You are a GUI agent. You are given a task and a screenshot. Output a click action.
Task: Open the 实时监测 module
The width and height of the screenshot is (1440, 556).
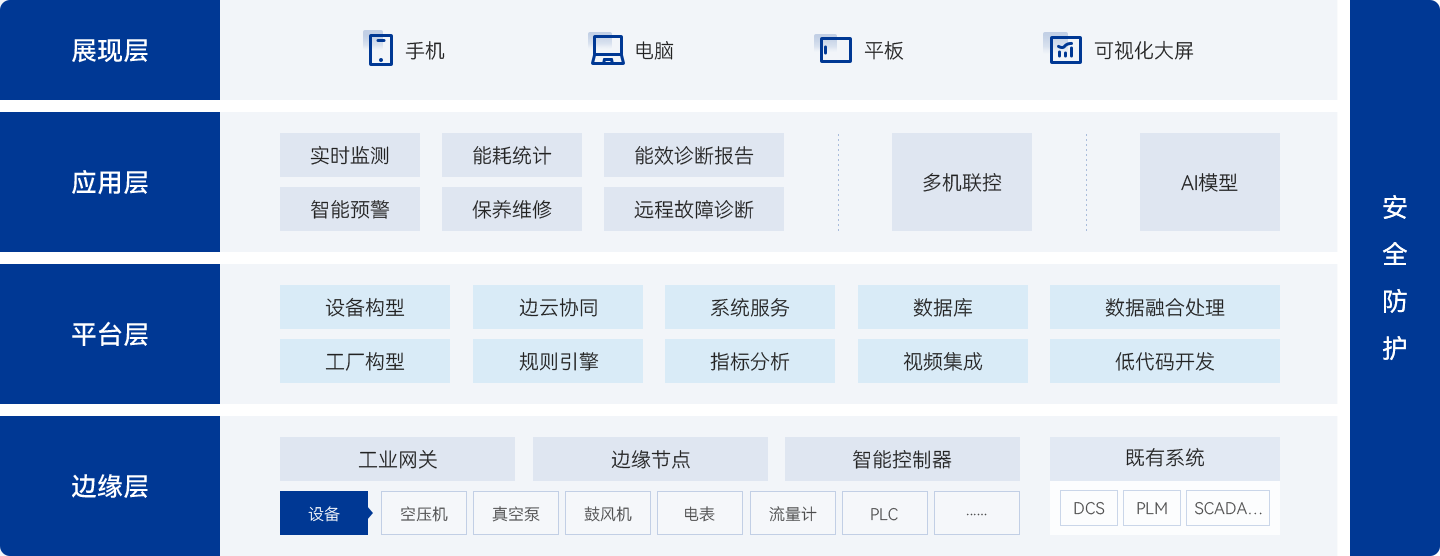tap(349, 155)
